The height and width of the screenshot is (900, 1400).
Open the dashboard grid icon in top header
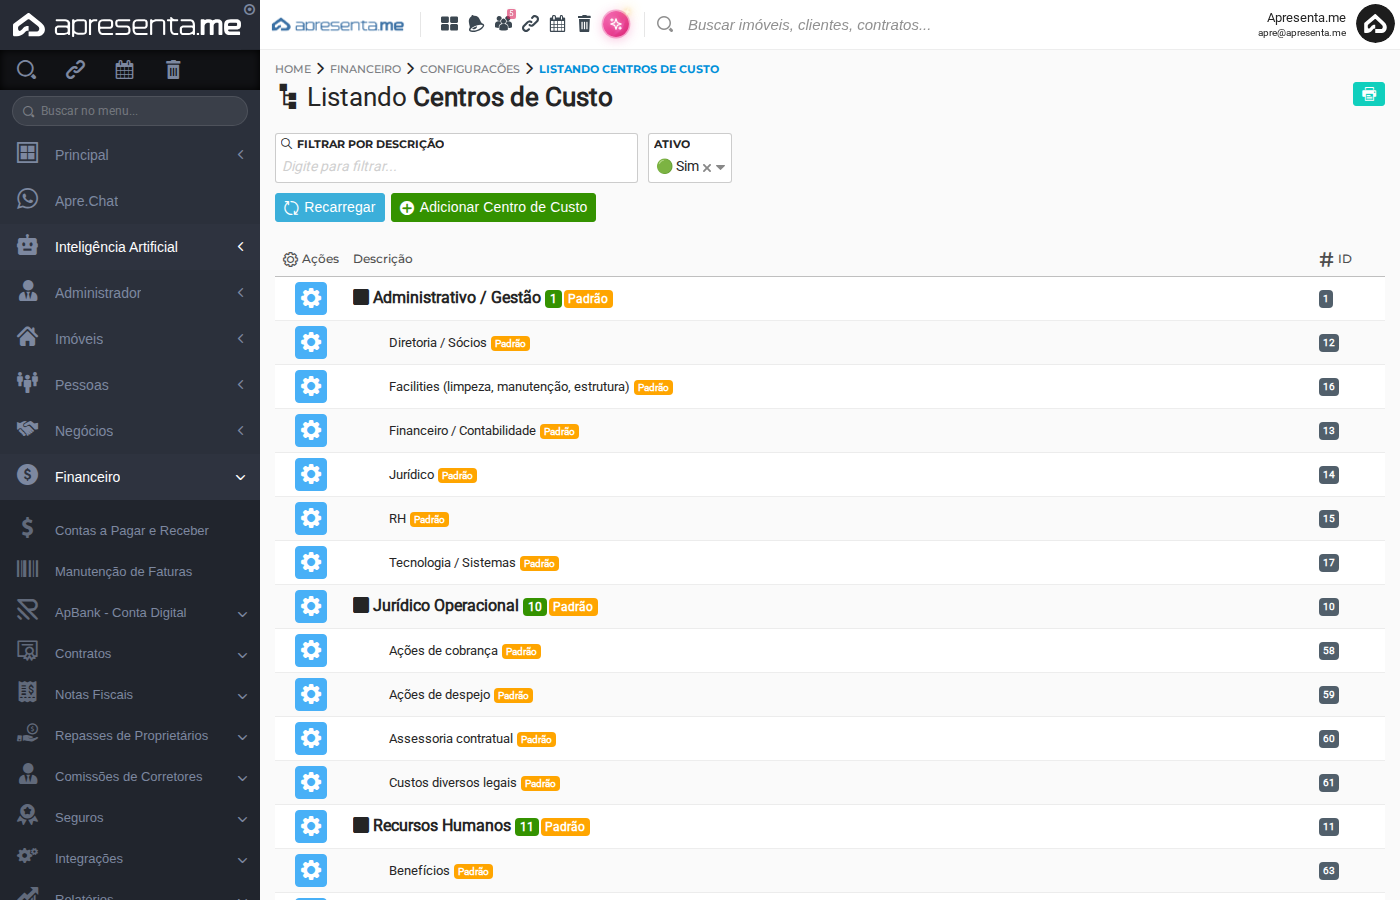pyautogui.click(x=450, y=24)
